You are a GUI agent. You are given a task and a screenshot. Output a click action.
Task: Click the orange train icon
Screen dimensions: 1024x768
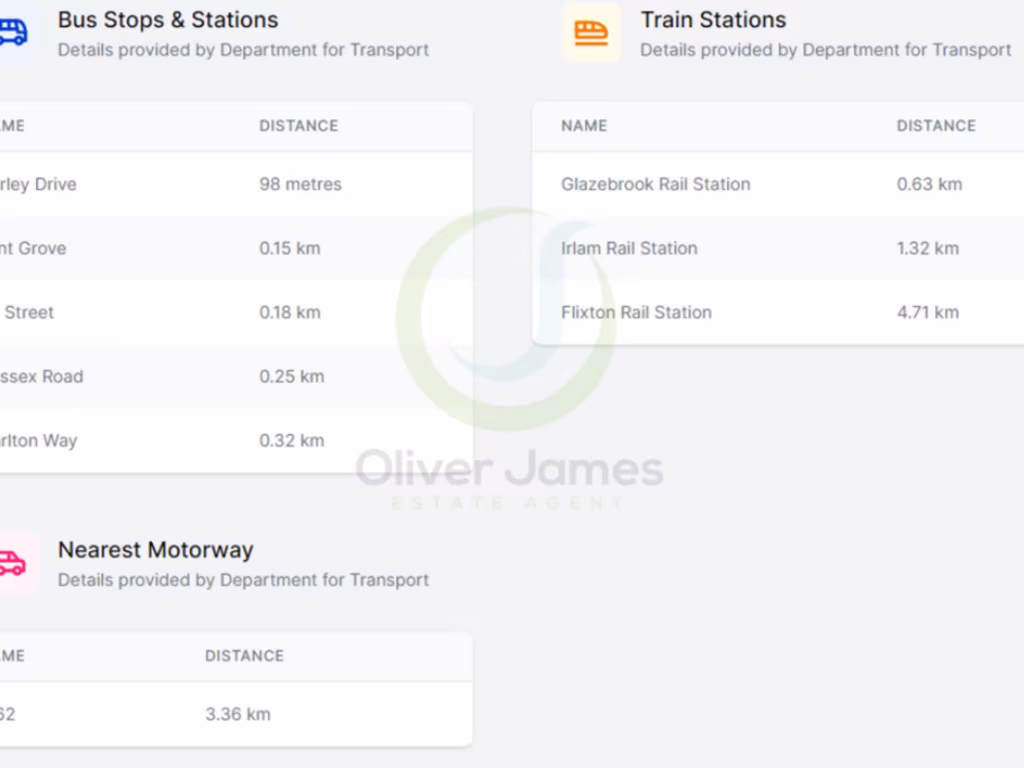591,32
